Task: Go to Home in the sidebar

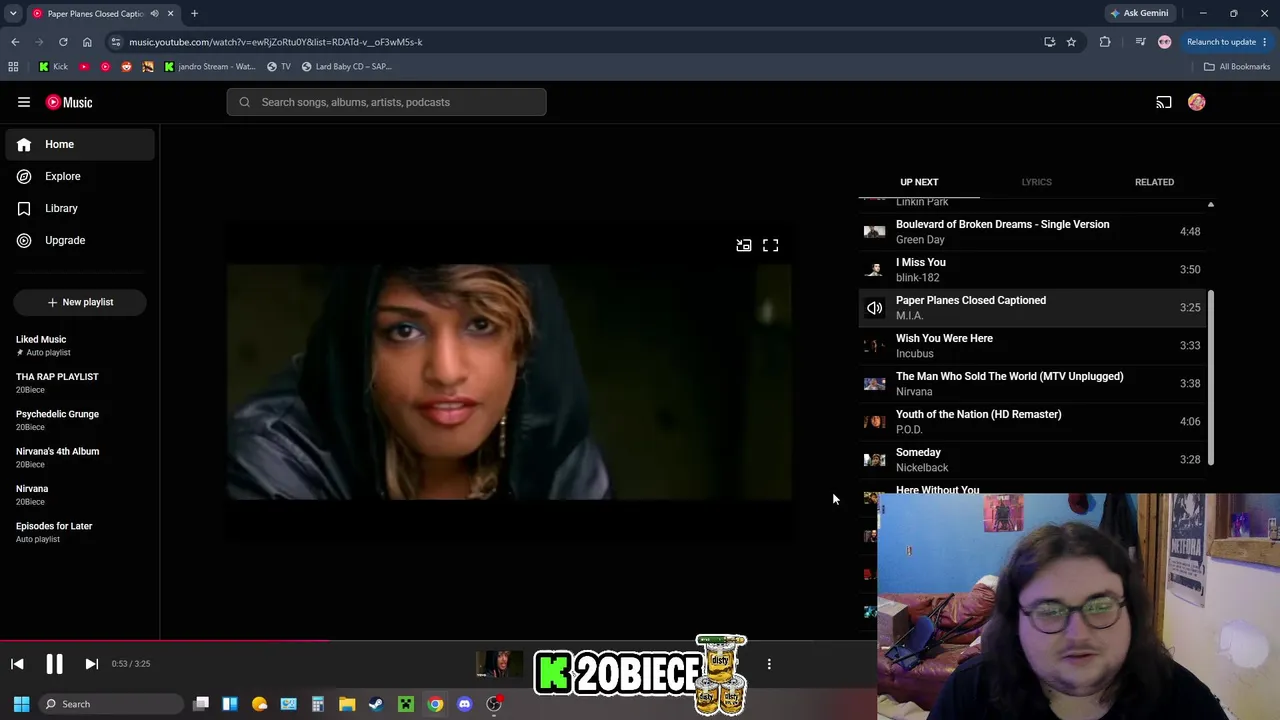Action: coord(80,144)
